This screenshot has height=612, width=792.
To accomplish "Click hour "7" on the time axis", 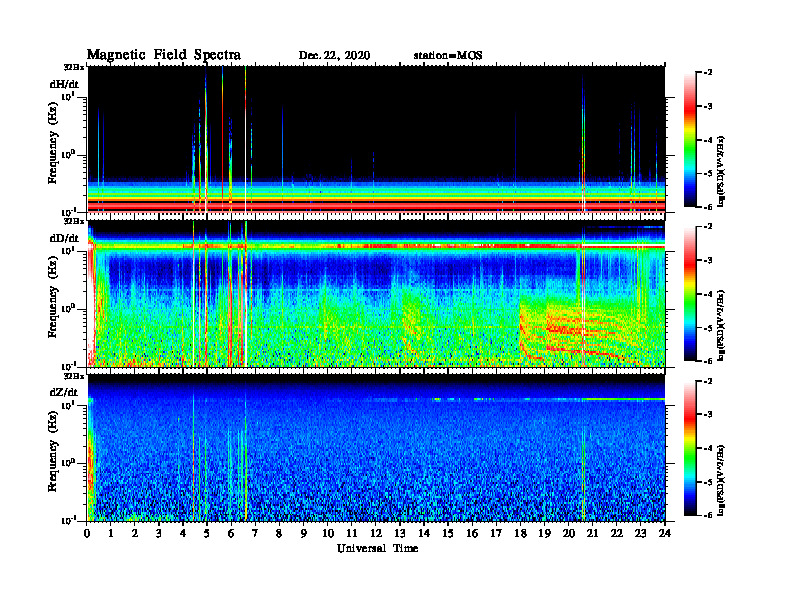I will 255,534.
